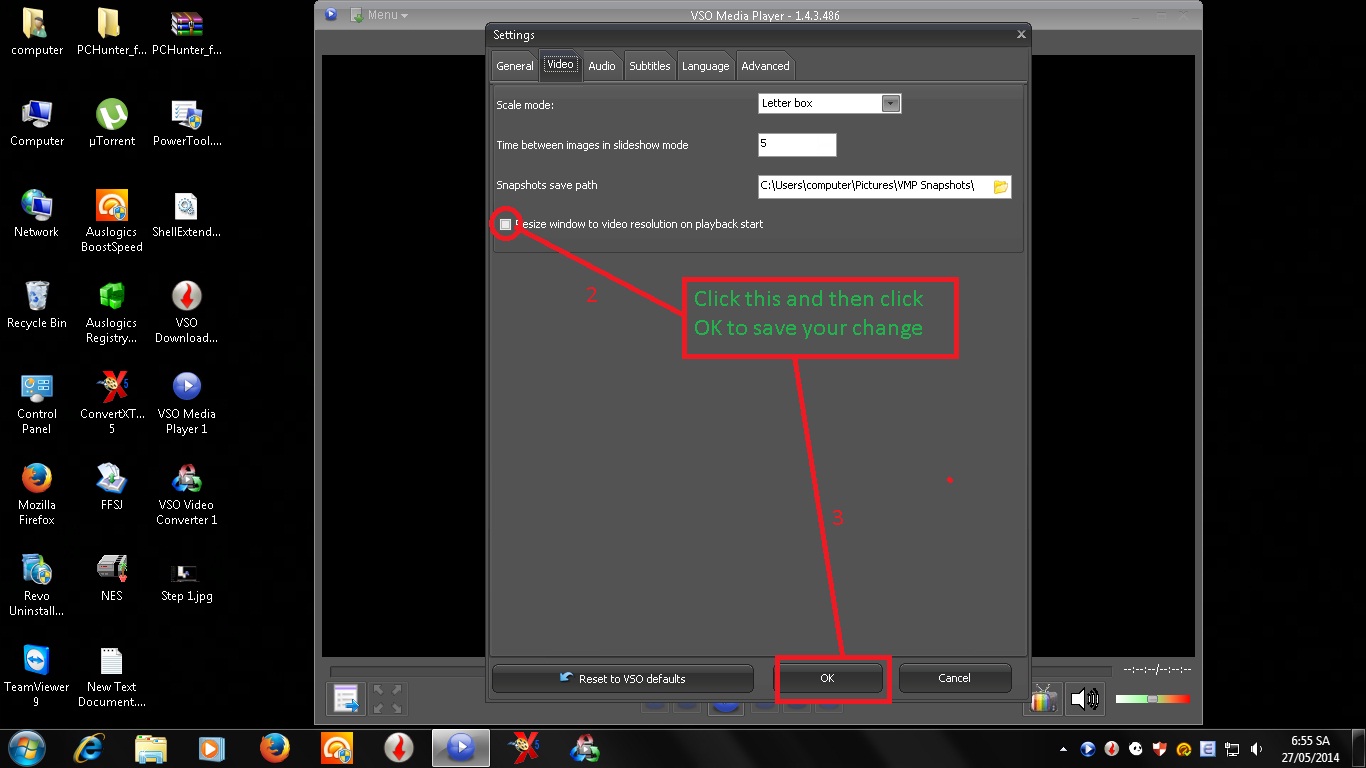Image resolution: width=1366 pixels, height=768 pixels.
Task: Select ConvertXtoDVD 5 desktop icon
Action: click(x=111, y=403)
